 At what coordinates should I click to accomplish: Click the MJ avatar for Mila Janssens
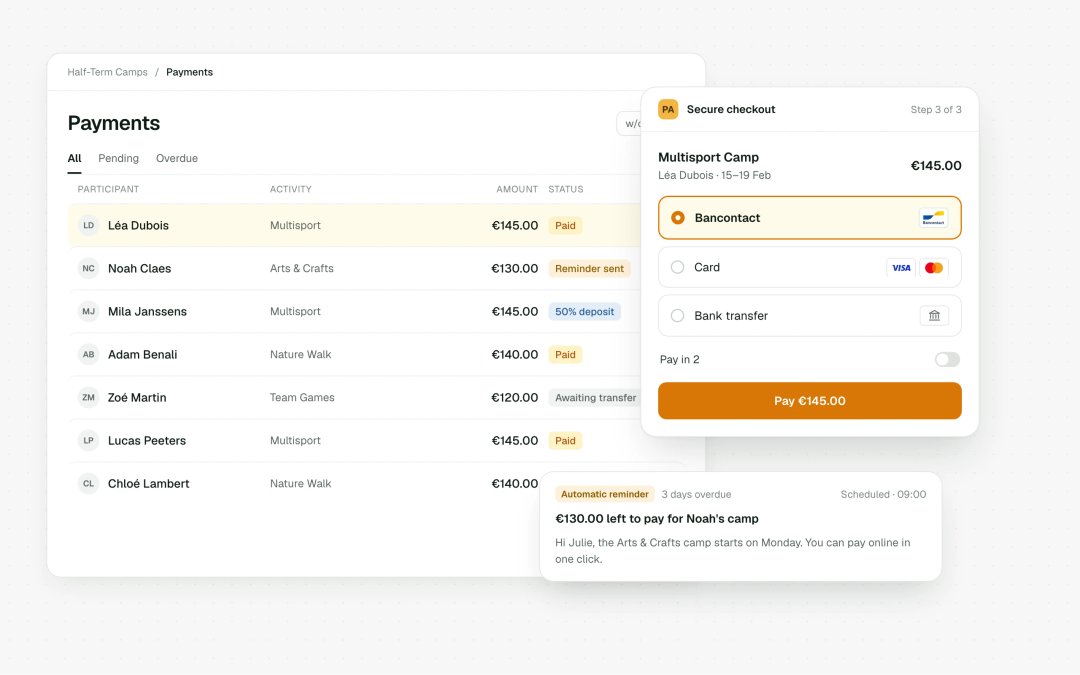click(88, 311)
